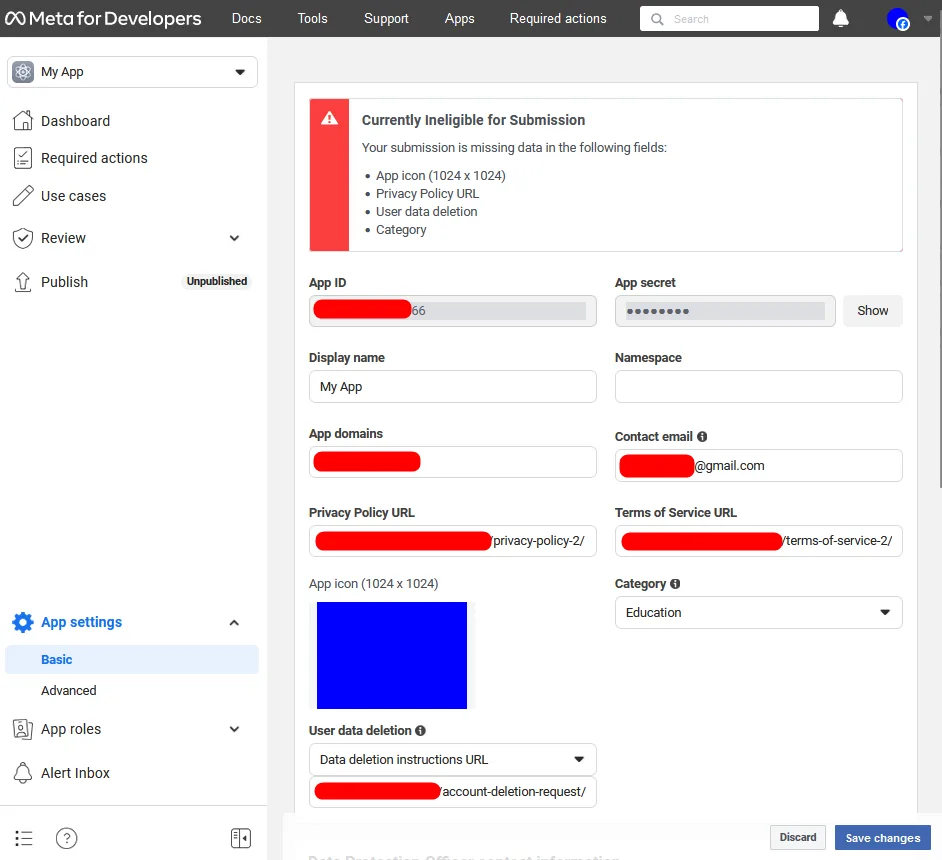Screen dimensions: 942x860
Task: Click the list icon in the bottom corner
Action: (x=23, y=838)
